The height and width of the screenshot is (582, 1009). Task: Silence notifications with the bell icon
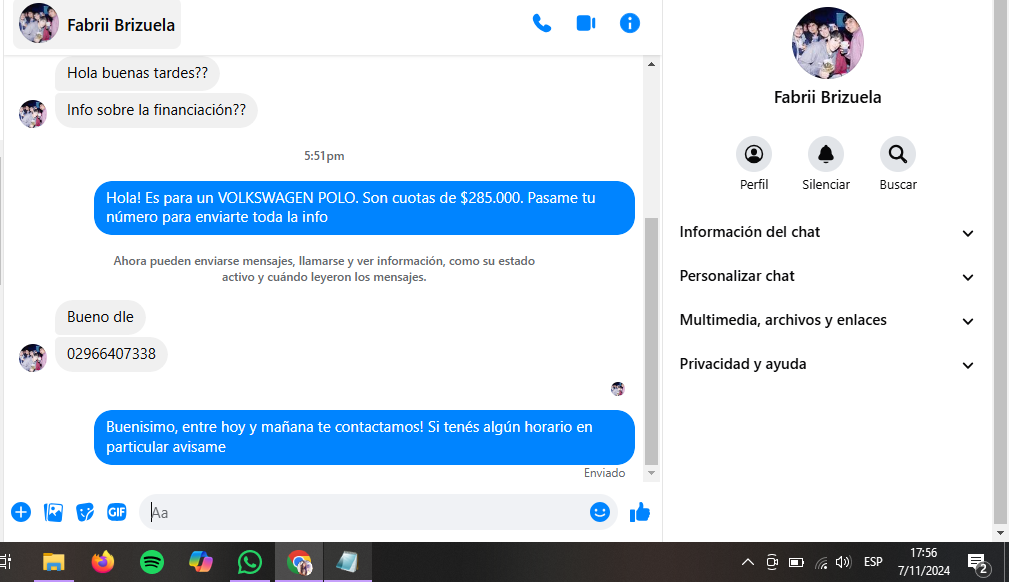tap(826, 155)
